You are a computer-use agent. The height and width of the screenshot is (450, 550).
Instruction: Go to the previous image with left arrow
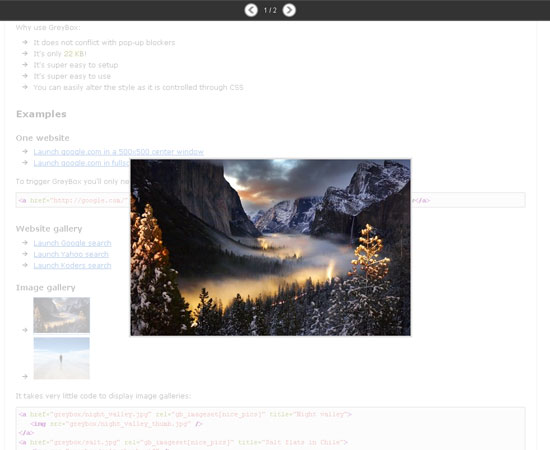251,10
